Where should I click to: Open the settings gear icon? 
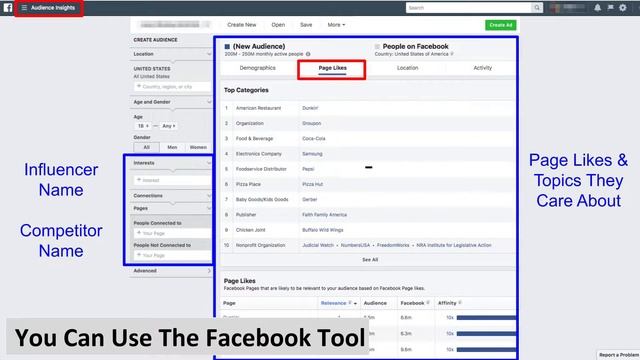pos(623,8)
